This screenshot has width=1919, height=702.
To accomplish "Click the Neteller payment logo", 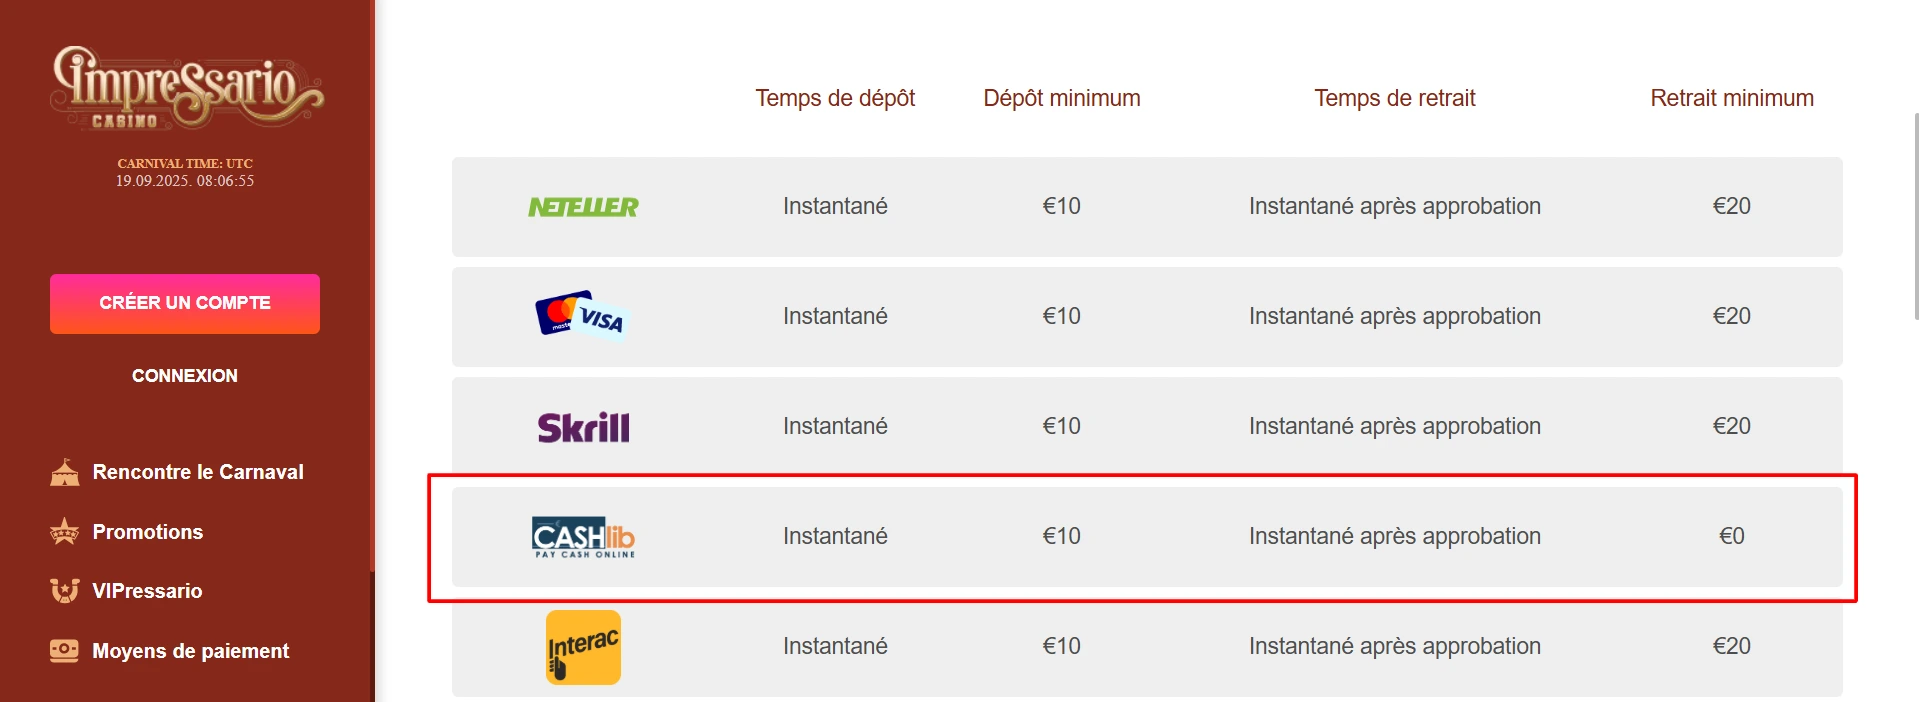I will tap(583, 207).
